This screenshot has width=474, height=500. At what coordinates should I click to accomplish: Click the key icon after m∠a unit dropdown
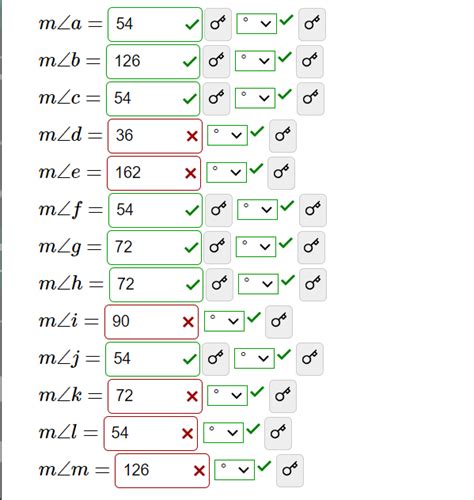312,24
